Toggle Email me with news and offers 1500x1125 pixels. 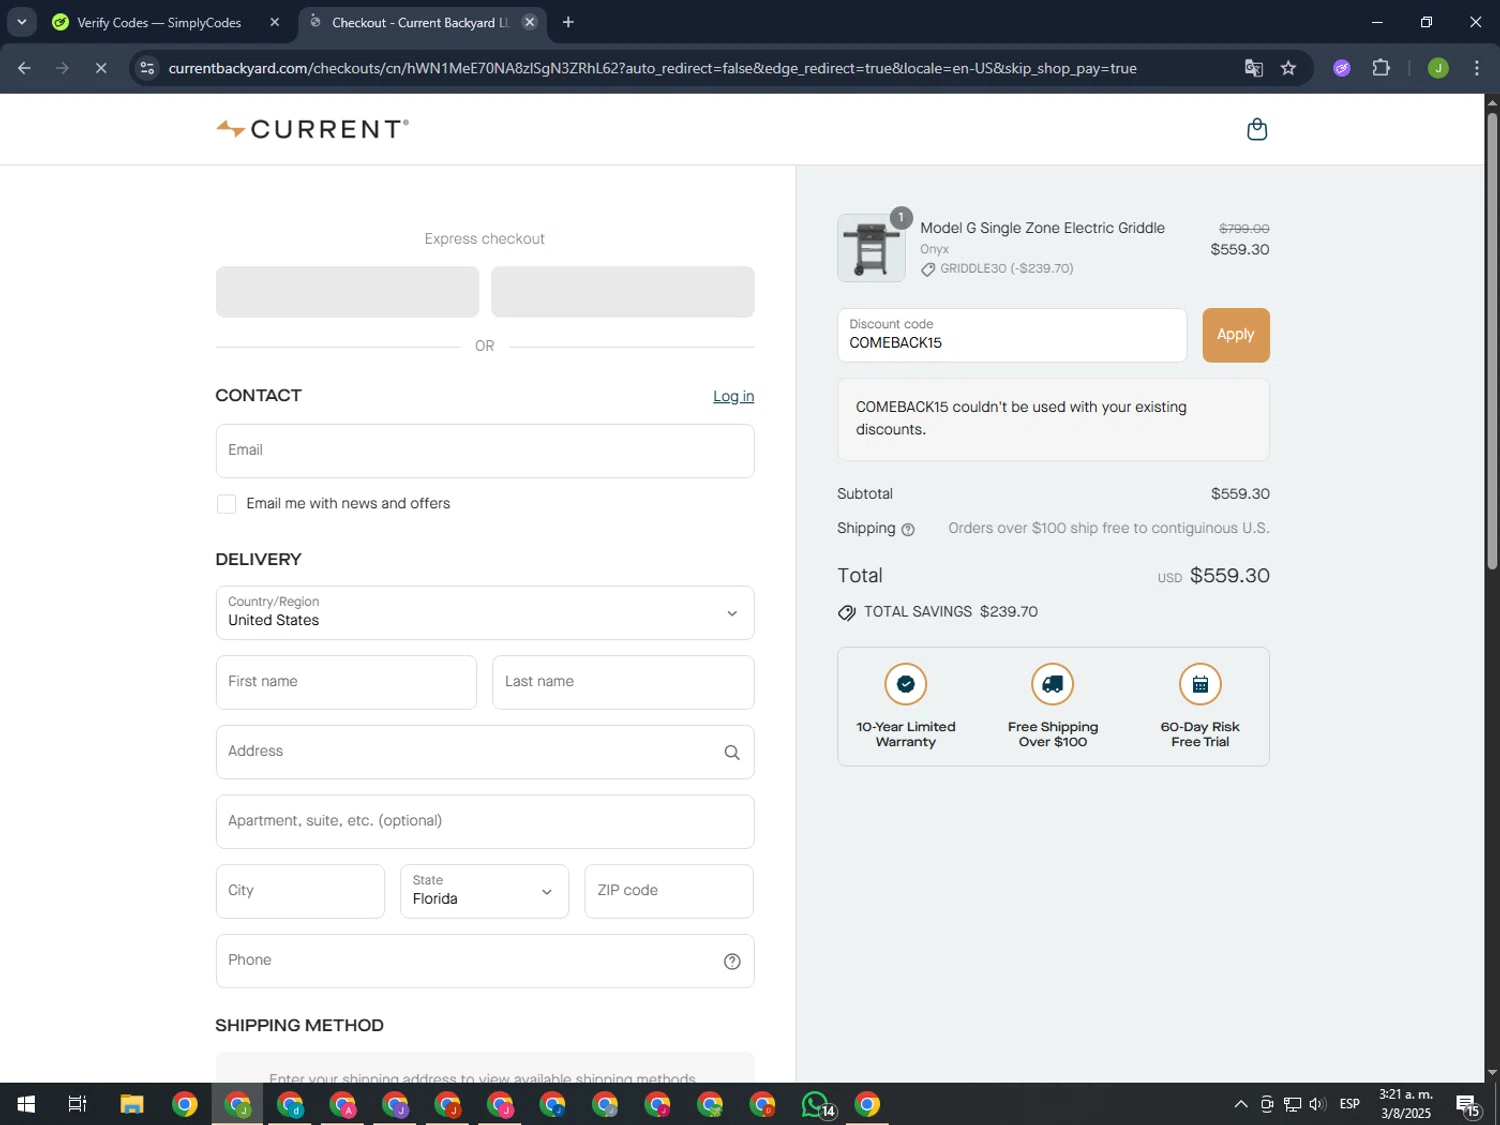pos(226,504)
